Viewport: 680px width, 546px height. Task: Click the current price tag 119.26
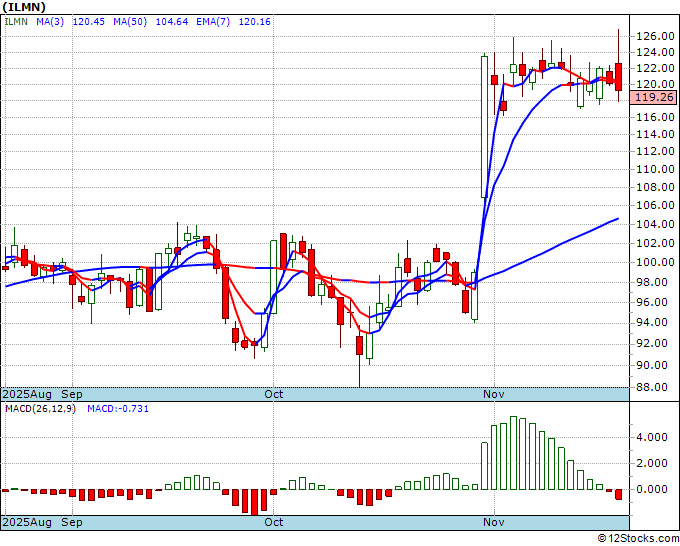pyautogui.click(x=654, y=97)
